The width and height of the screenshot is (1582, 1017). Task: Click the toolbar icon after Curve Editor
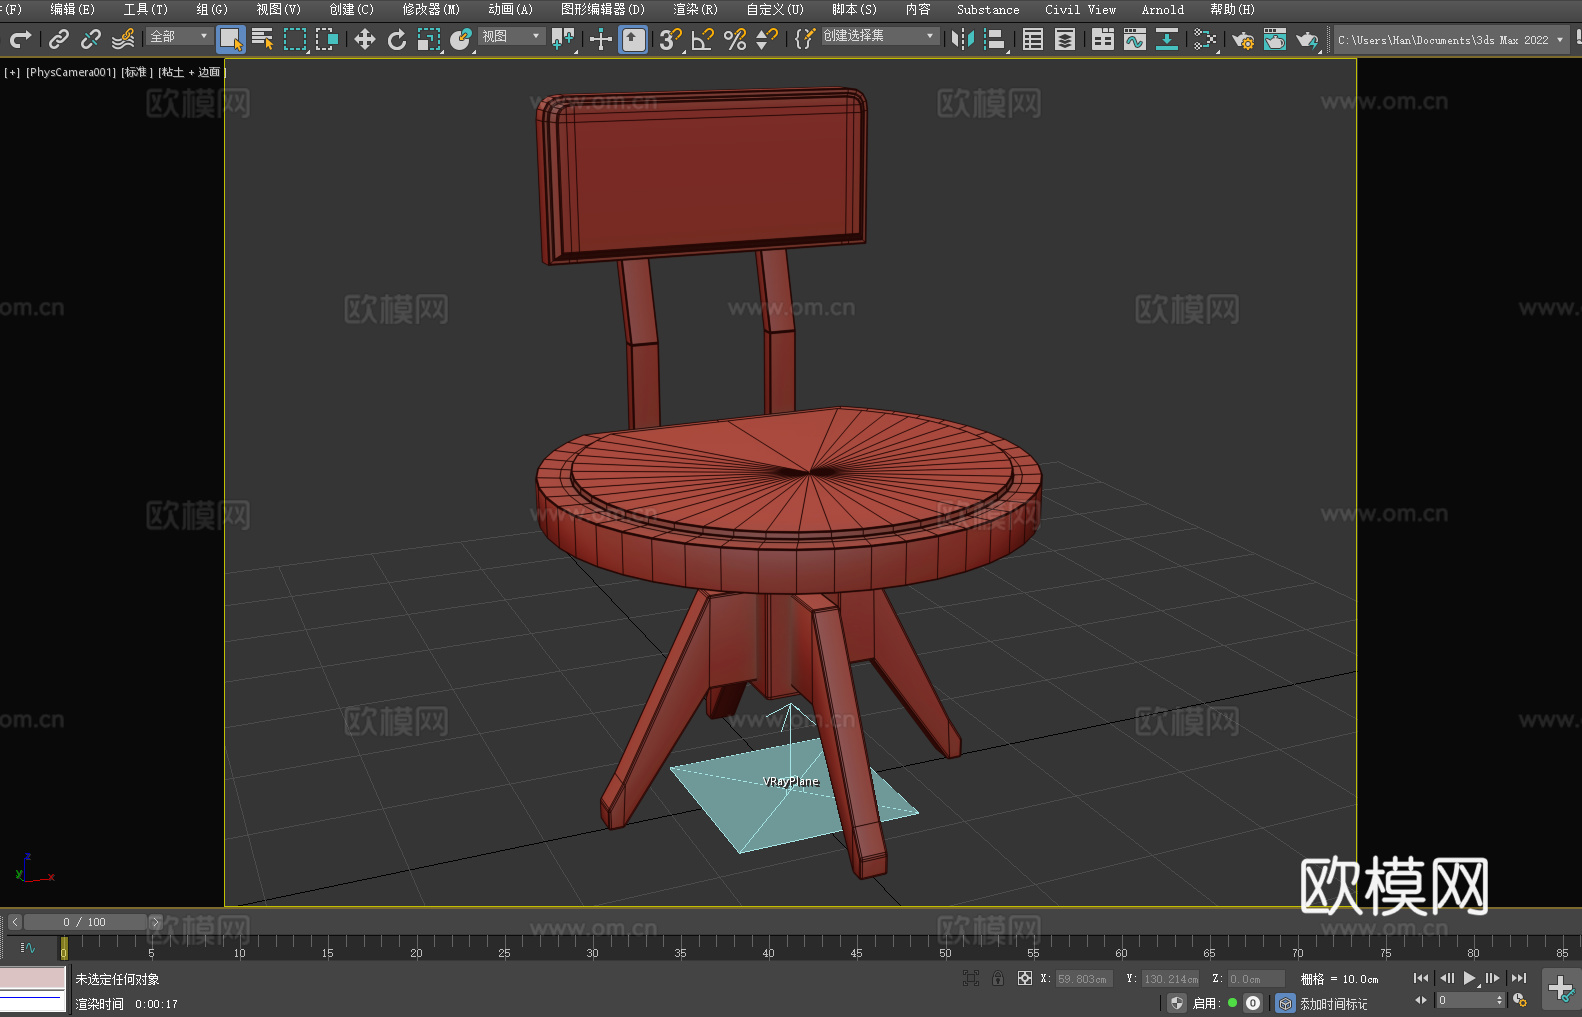tap(1167, 39)
